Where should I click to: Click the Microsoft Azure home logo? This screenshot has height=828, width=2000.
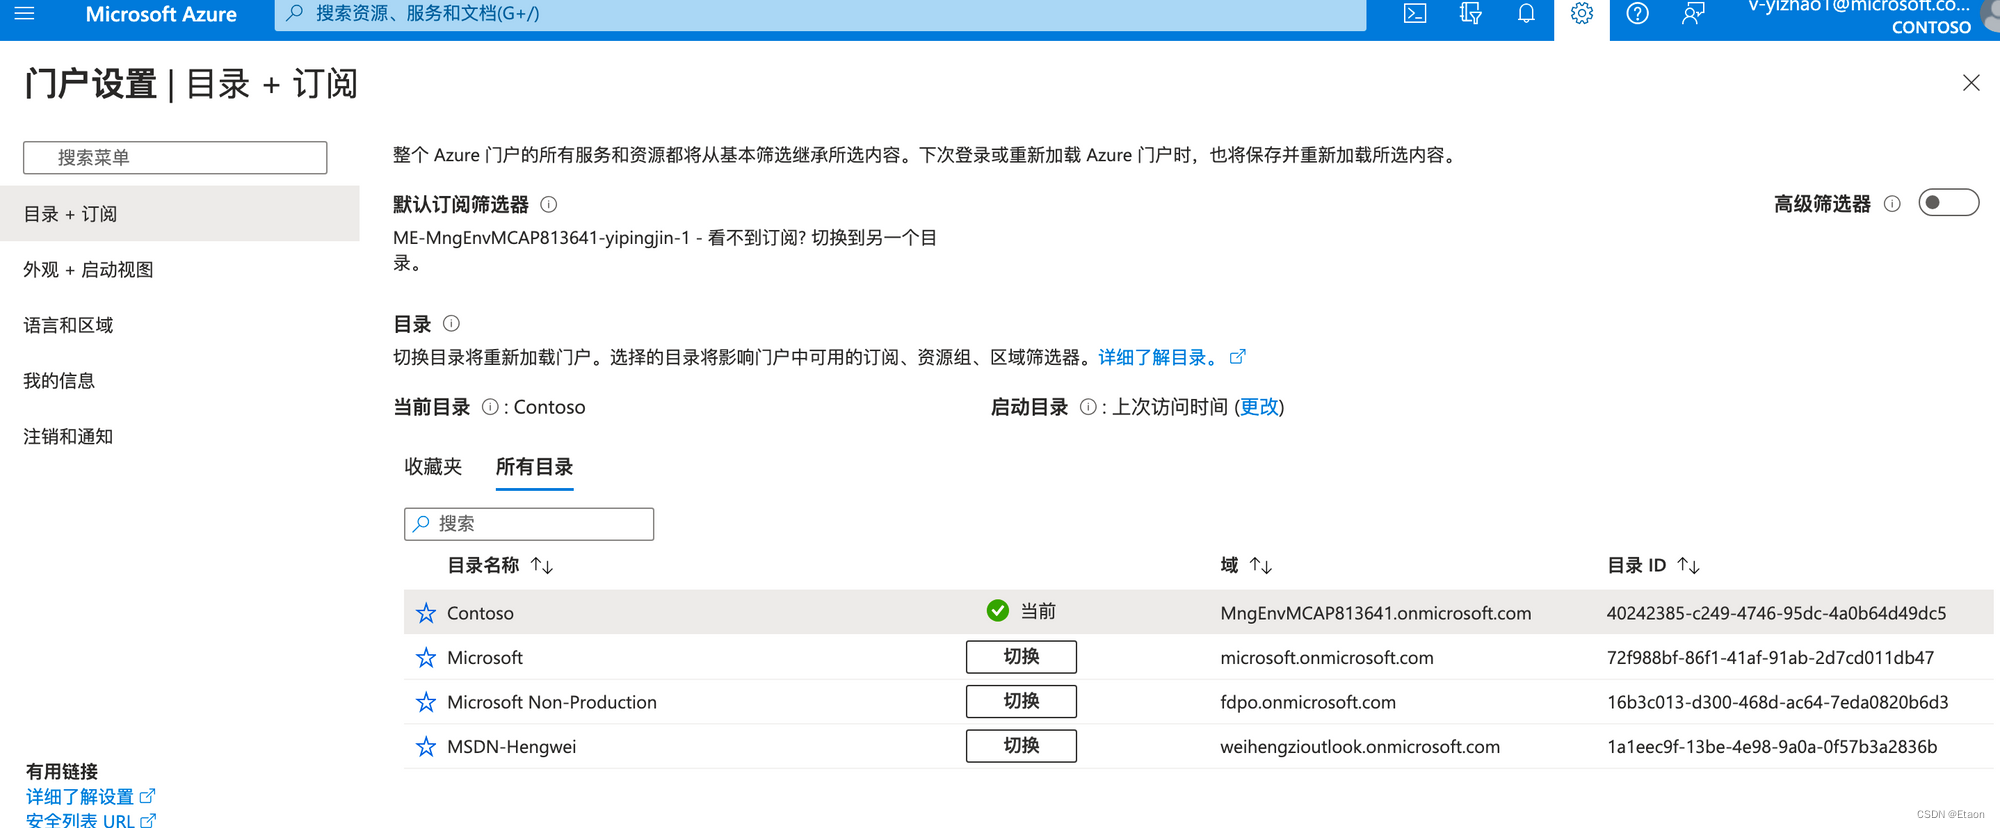(x=161, y=14)
